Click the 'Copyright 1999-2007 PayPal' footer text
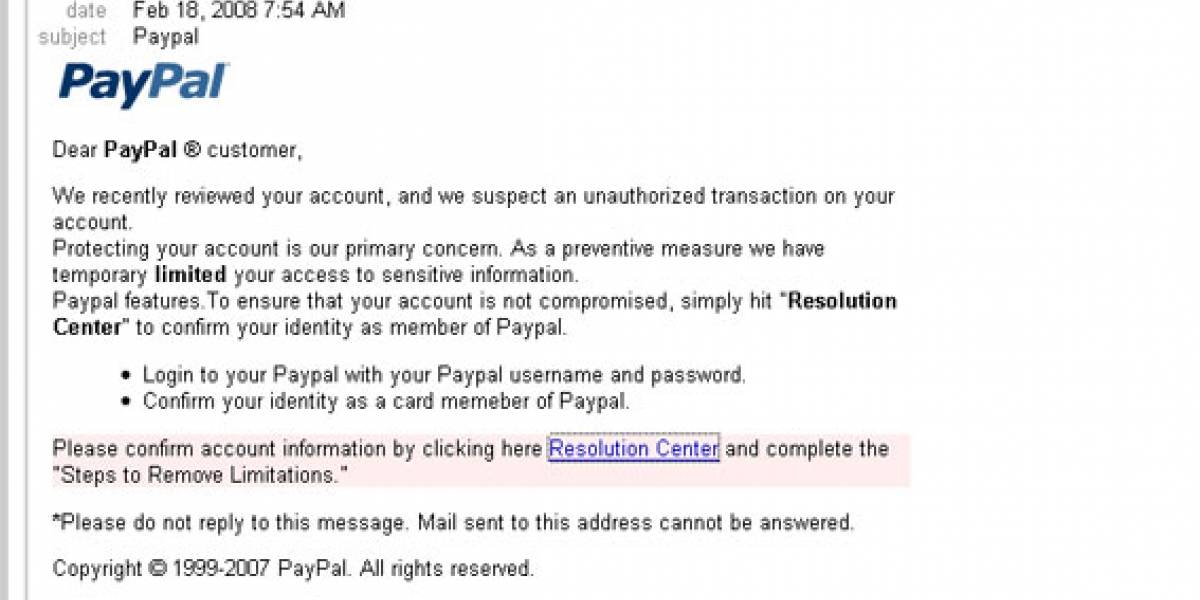This screenshot has width=1200, height=600. point(293,569)
